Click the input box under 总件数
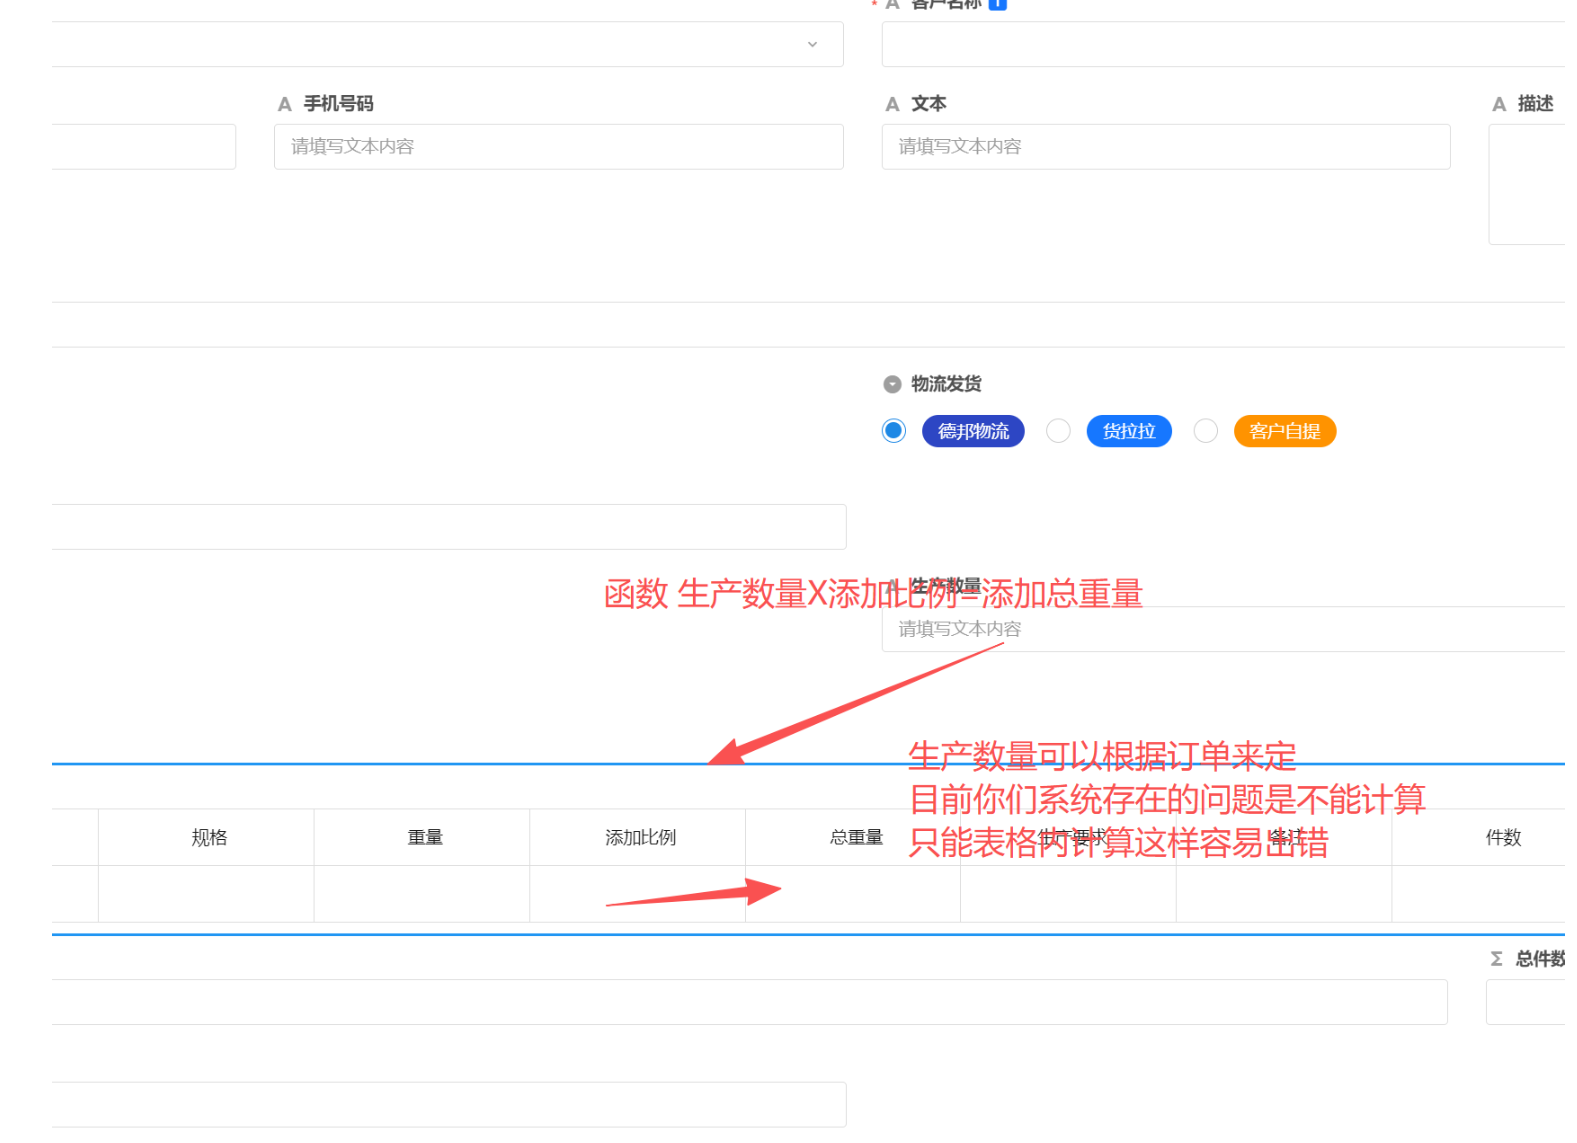Viewport: 1577px width, 1143px height. point(1526,1002)
